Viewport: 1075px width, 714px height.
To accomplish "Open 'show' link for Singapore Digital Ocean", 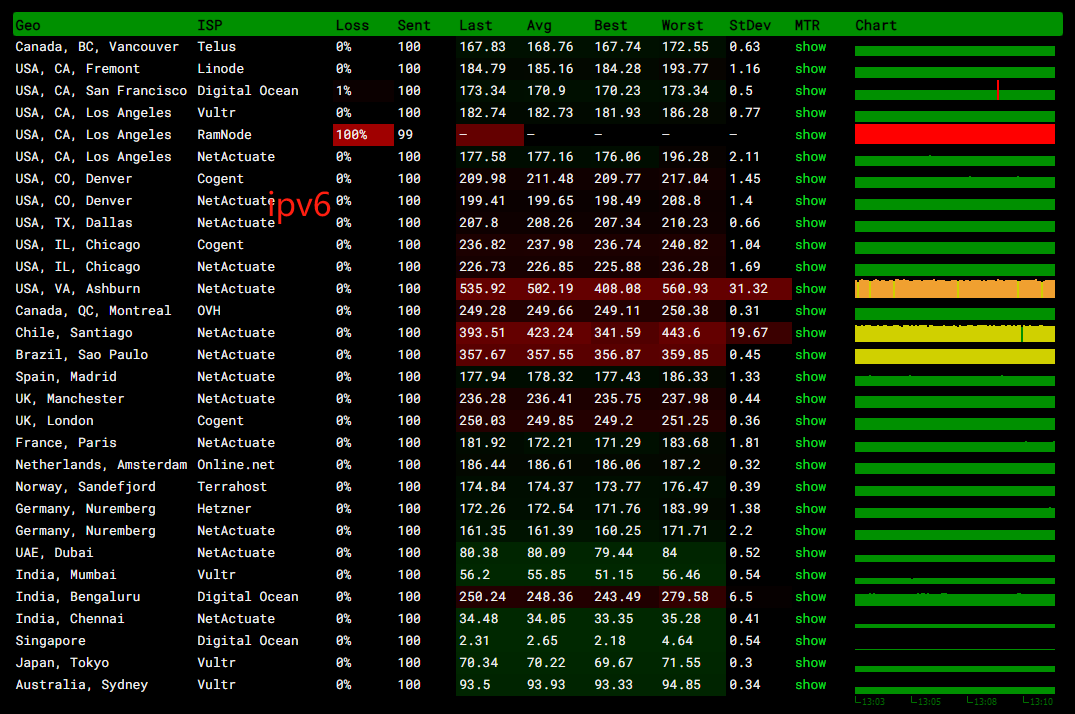I will tap(810, 641).
